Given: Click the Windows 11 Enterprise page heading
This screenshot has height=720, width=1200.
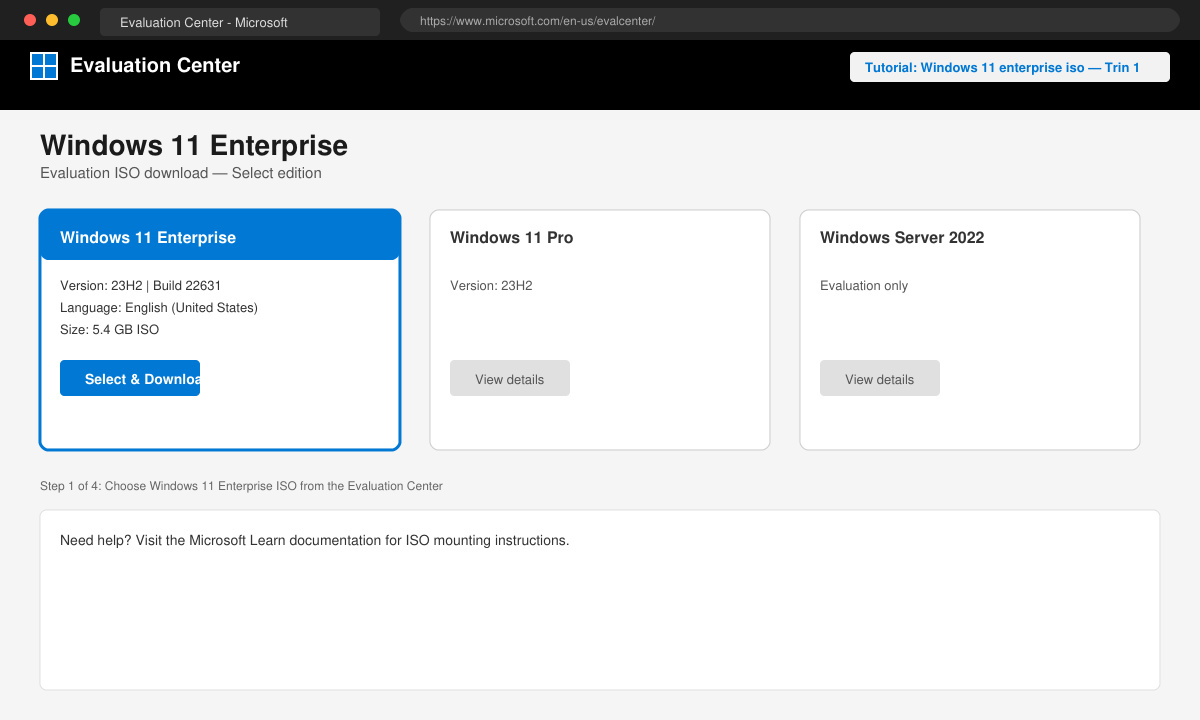Looking at the screenshot, I should pos(194,145).
